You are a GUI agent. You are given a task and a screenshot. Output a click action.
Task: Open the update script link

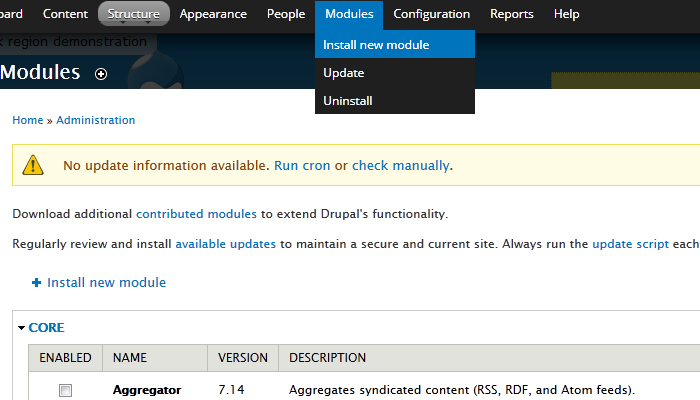630,244
